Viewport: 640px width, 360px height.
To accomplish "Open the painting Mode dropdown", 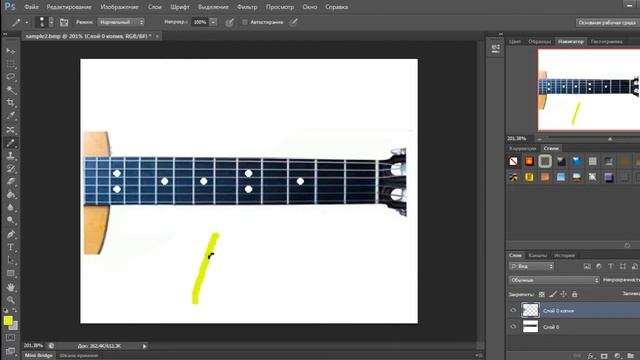I will coord(121,22).
